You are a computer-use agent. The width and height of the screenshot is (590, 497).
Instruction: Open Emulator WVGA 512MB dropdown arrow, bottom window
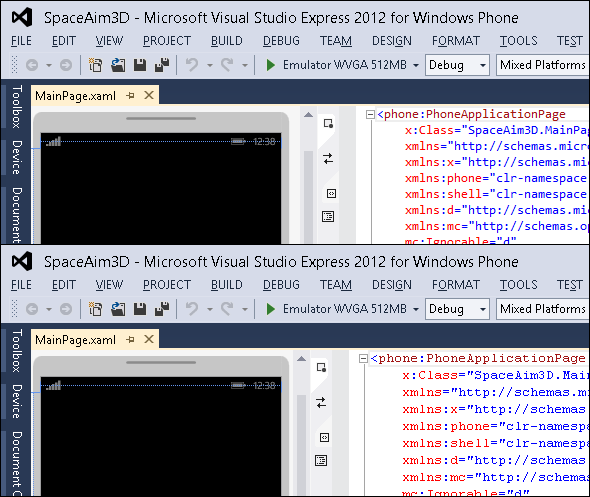point(416,309)
